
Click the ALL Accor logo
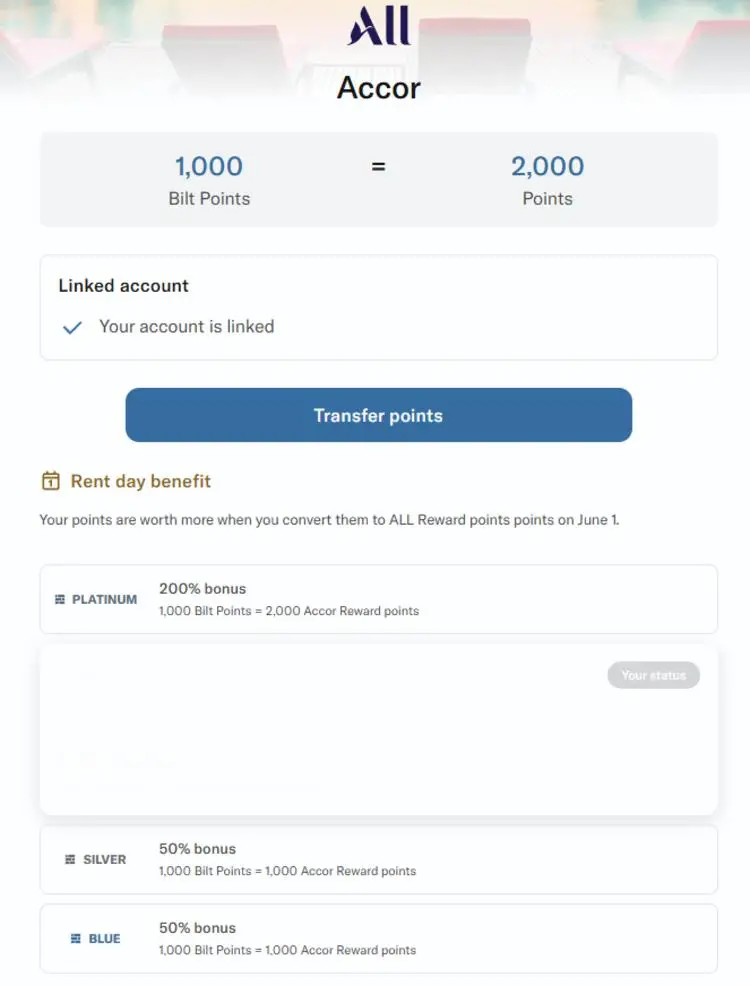(x=379, y=26)
